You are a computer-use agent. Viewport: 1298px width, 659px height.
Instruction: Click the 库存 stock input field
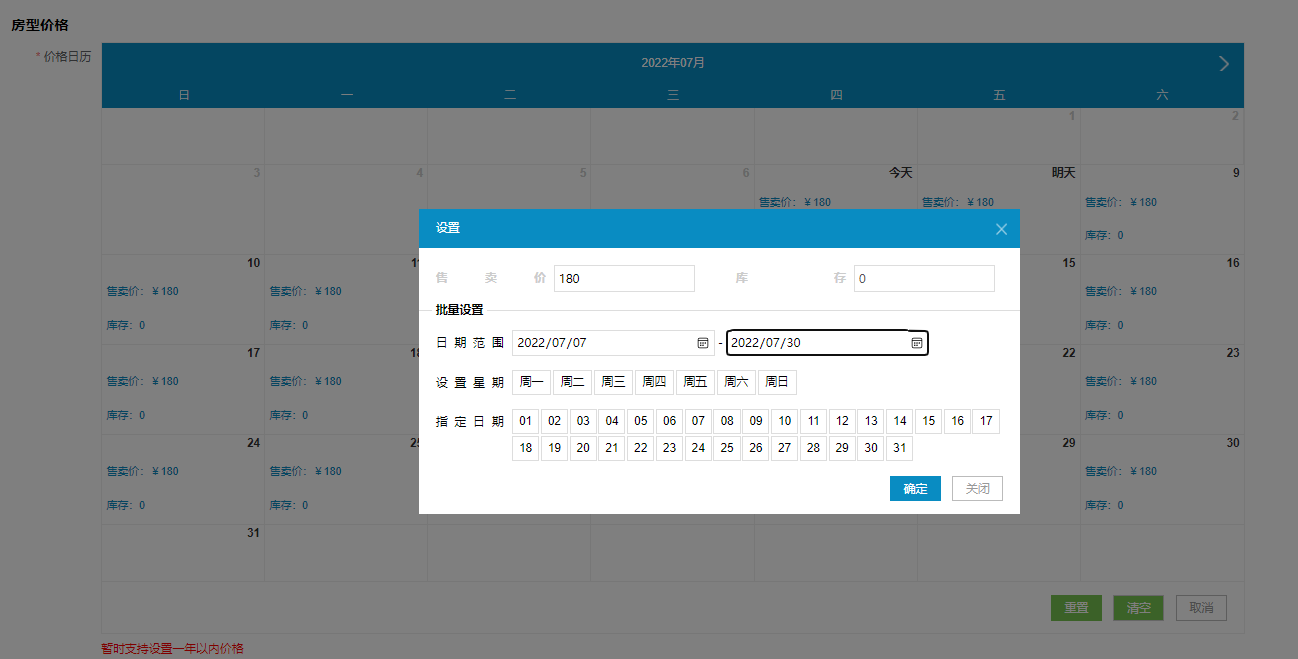click(924, 279)
